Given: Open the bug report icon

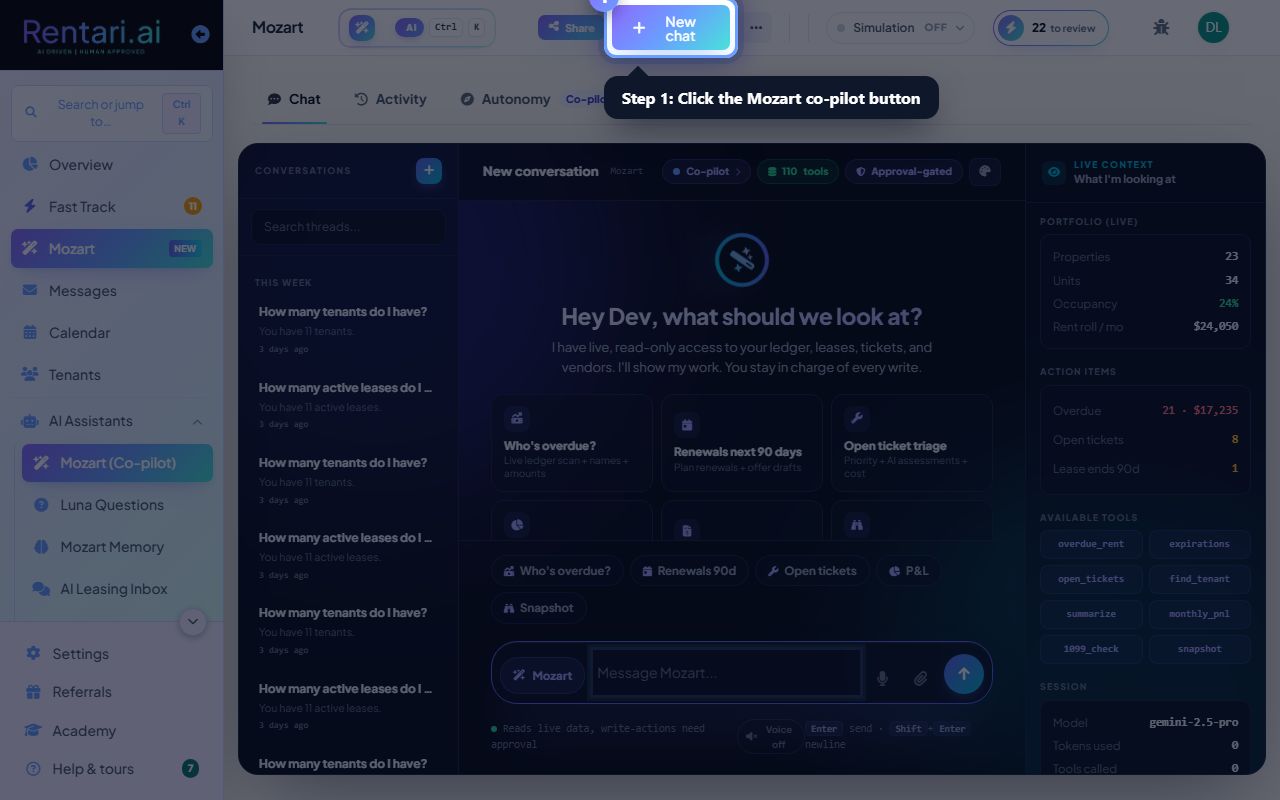Looking at the screenshot, I should click(1161, 27).
